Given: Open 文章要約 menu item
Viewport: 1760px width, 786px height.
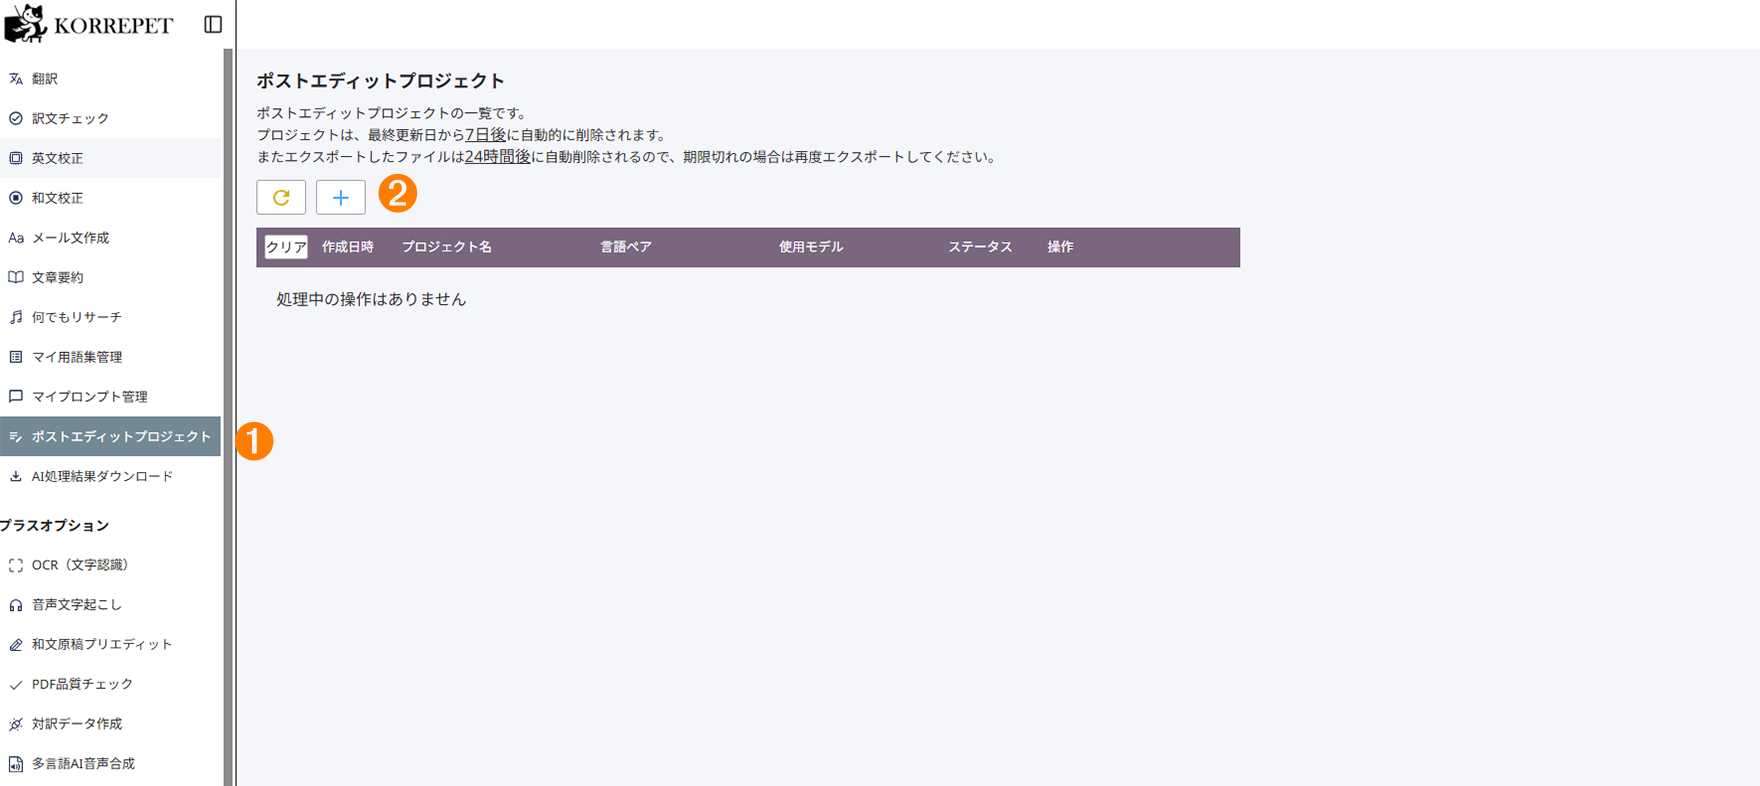Looking at the screenshot, I should pos(110,277).
